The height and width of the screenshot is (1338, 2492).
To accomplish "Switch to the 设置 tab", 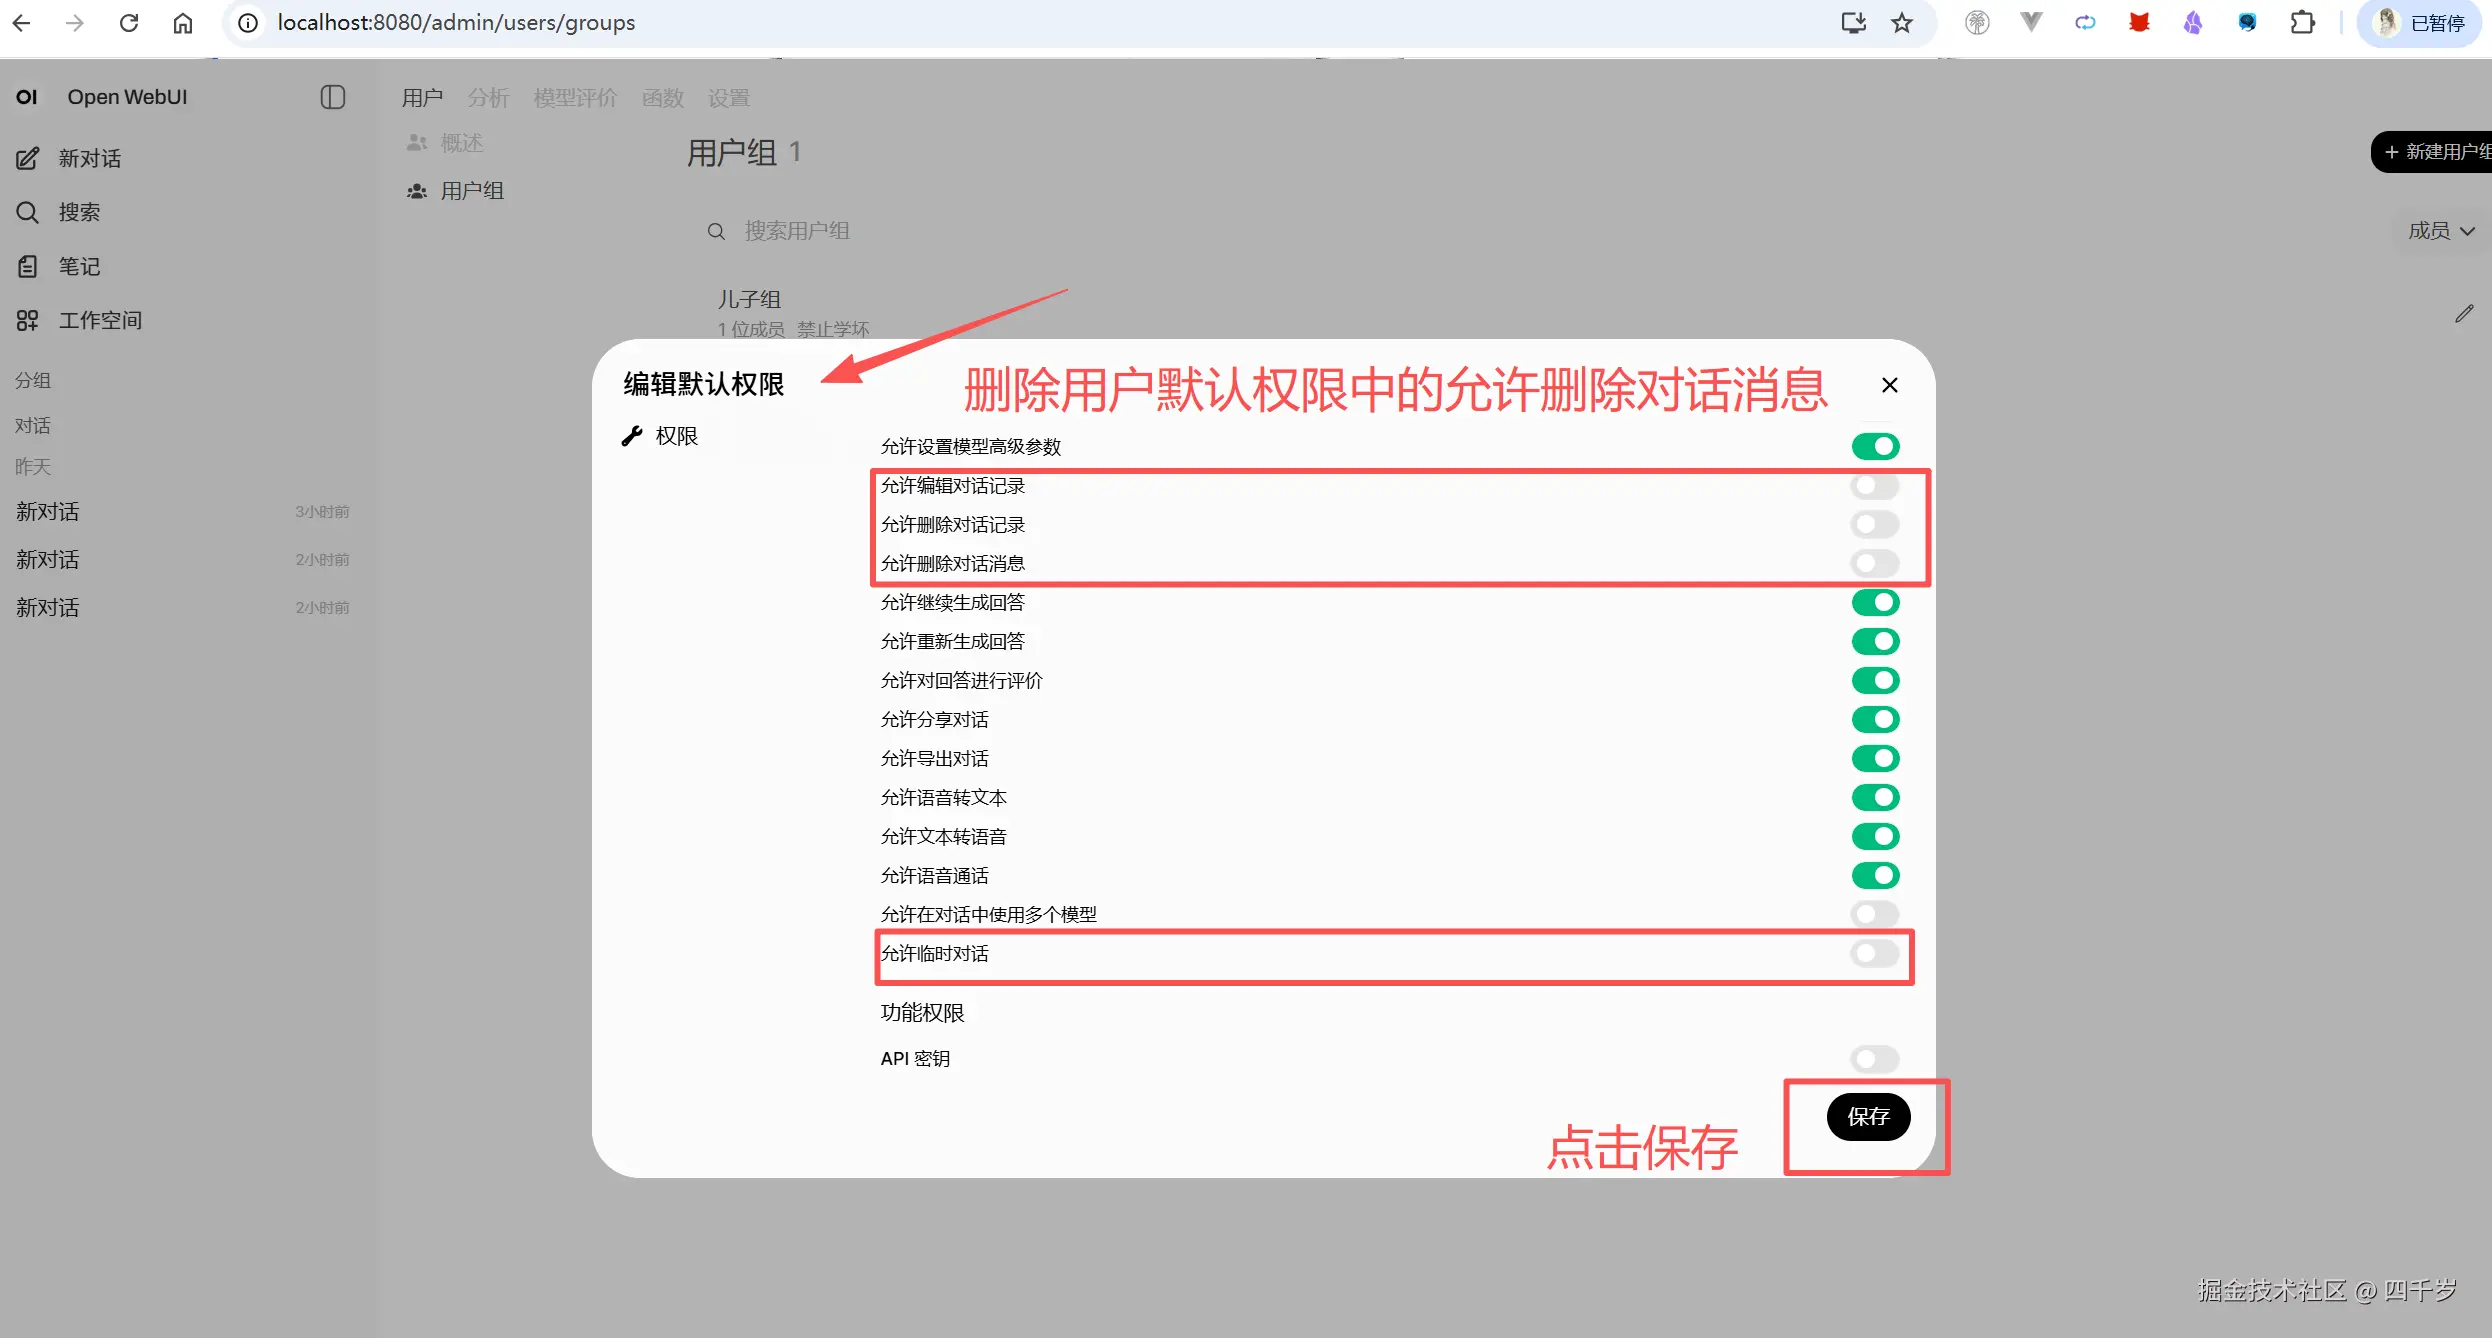I will pos(727,97).
